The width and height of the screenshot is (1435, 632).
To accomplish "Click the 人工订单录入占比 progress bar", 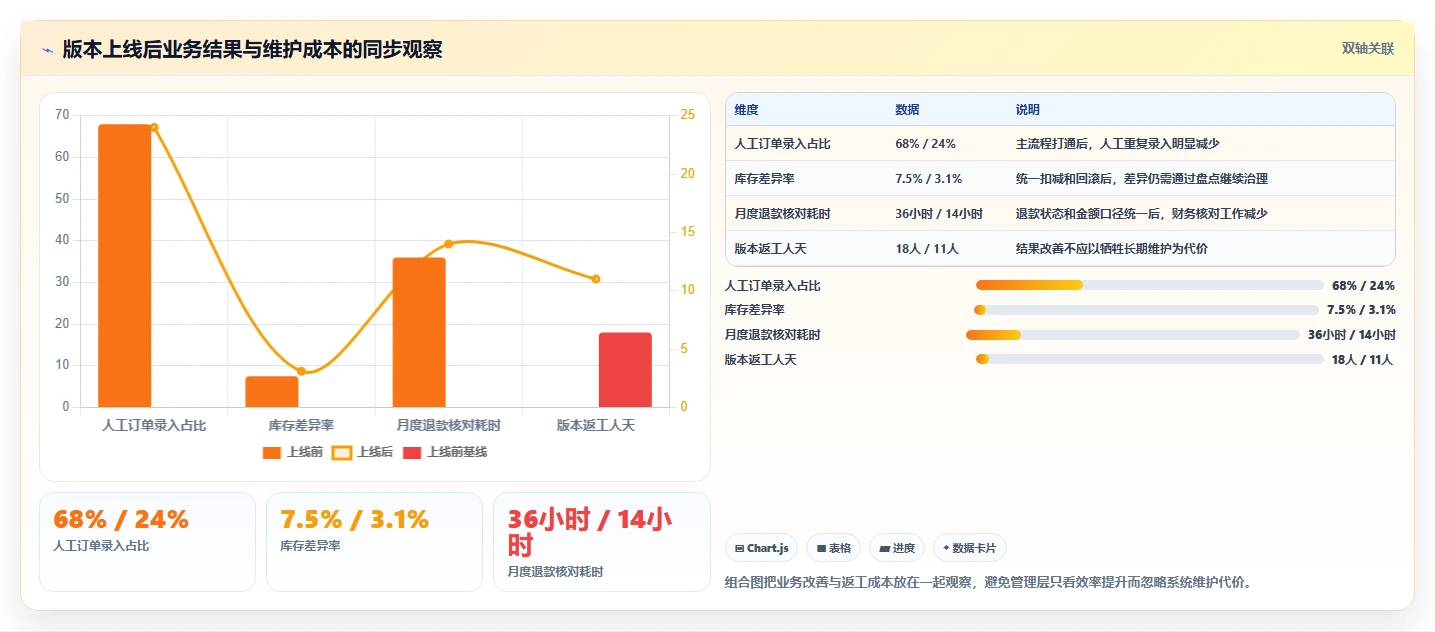I will (1150, 285).
